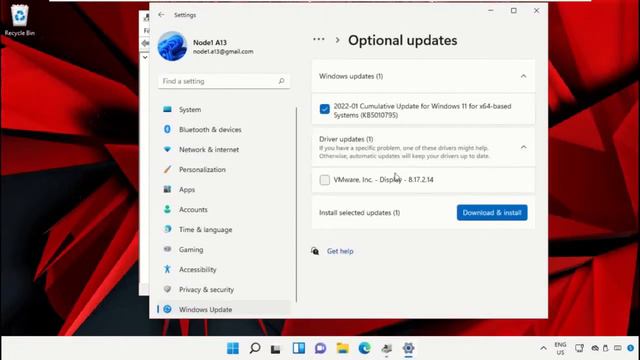This screenshot has width=640, height=360.
Task: Click the ENG US language indicator
Action: click(x=560, y=348)
